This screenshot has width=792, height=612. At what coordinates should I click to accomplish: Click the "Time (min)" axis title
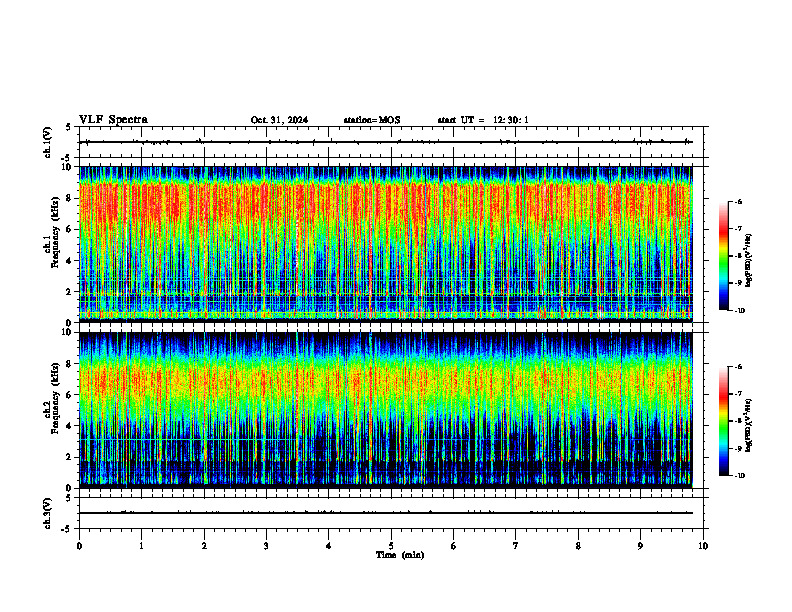tap(400, 555)
